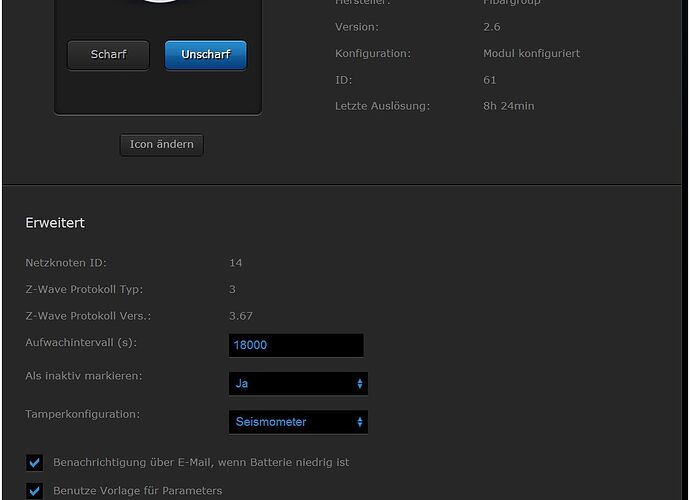The width and height of the screenshot is (690, 500).
Task: Open the Als inaktiv markieren dropdown
Action: 298,383
